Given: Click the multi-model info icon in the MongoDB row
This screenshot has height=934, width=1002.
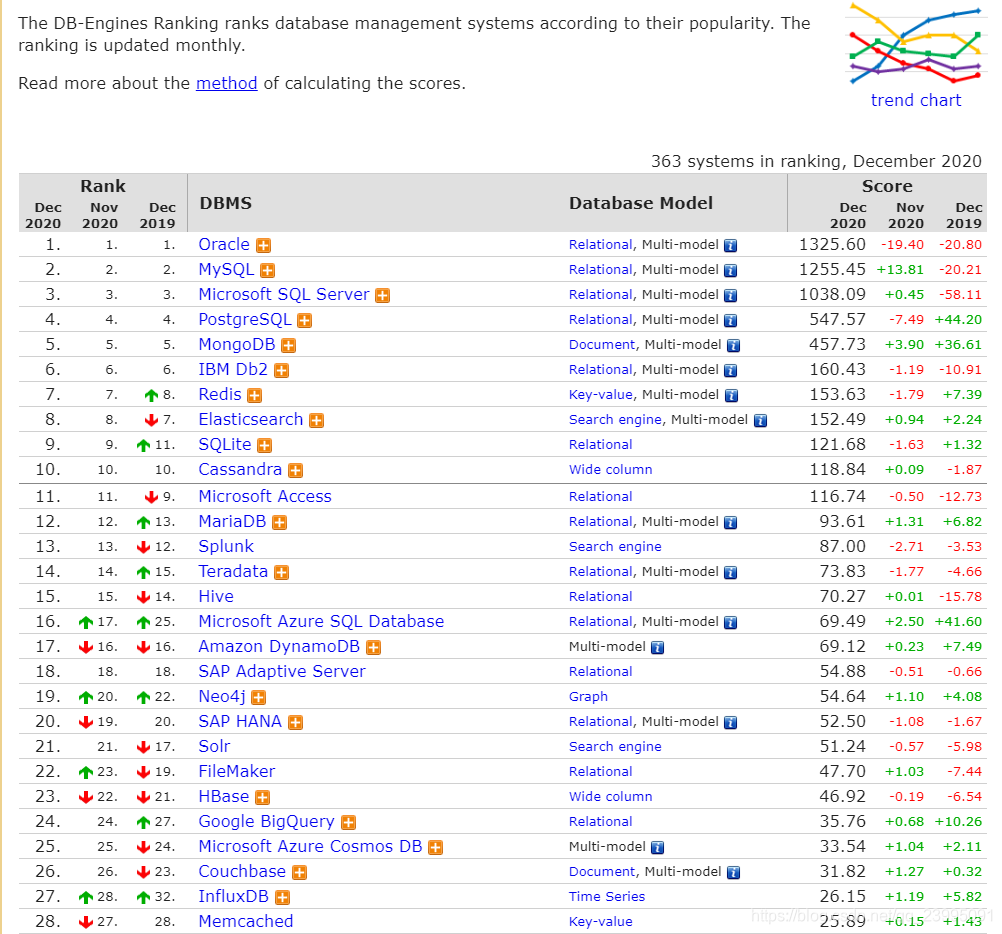Looking at the screenshot, I should [x=734, y=346].
